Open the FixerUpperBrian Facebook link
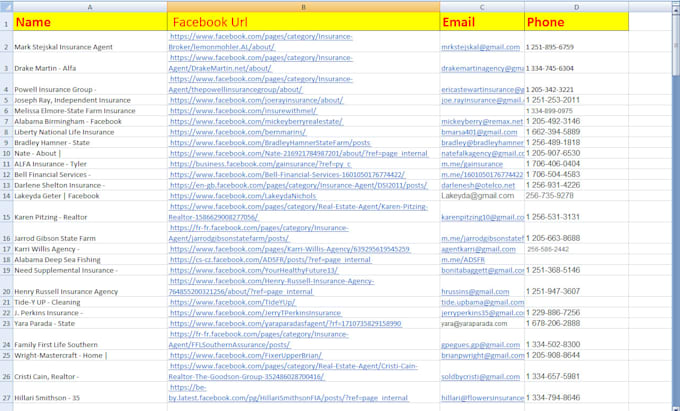Image resolution: width=680 pixels, height=411 pixels. pyautogui.click(x=245, y=356)
